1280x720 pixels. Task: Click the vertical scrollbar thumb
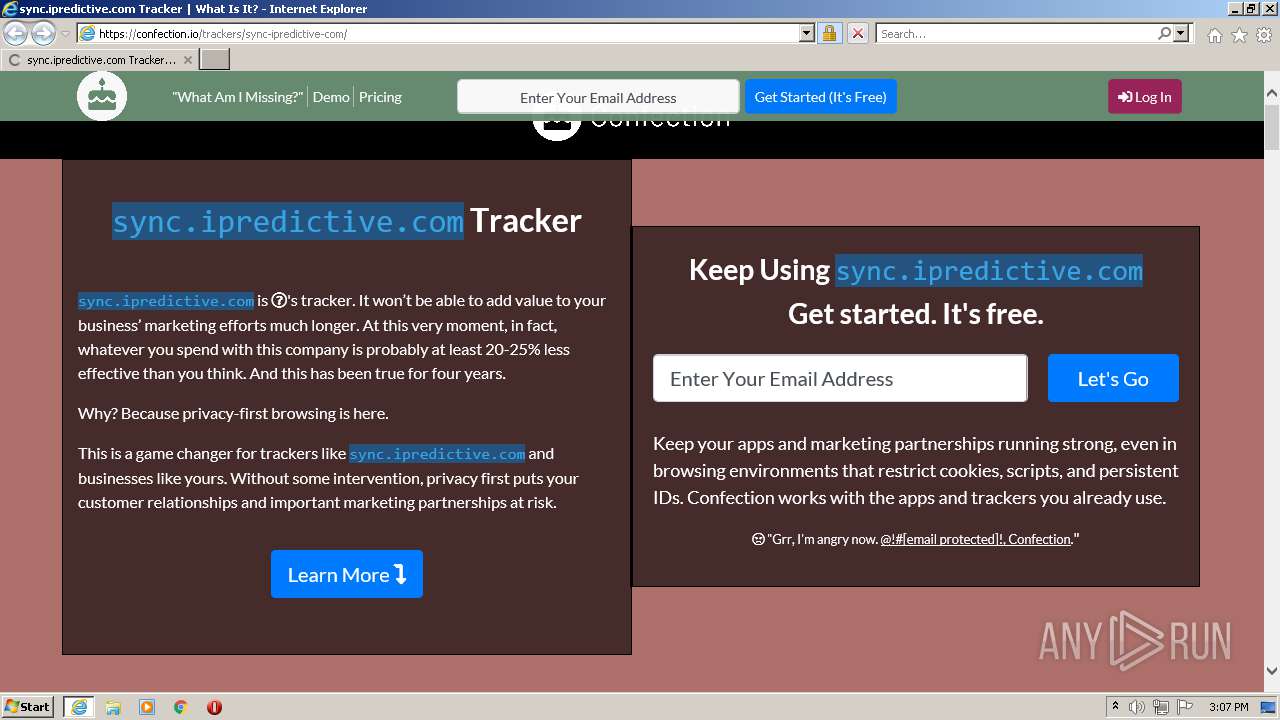[x=1272, y=128]
